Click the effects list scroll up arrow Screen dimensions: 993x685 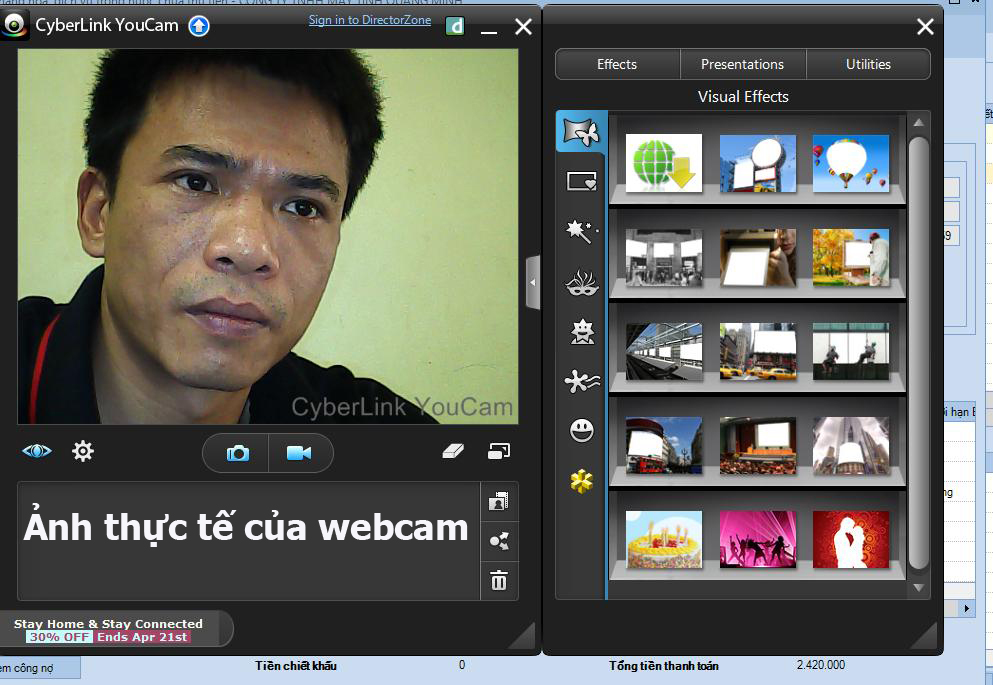(918, 123)
